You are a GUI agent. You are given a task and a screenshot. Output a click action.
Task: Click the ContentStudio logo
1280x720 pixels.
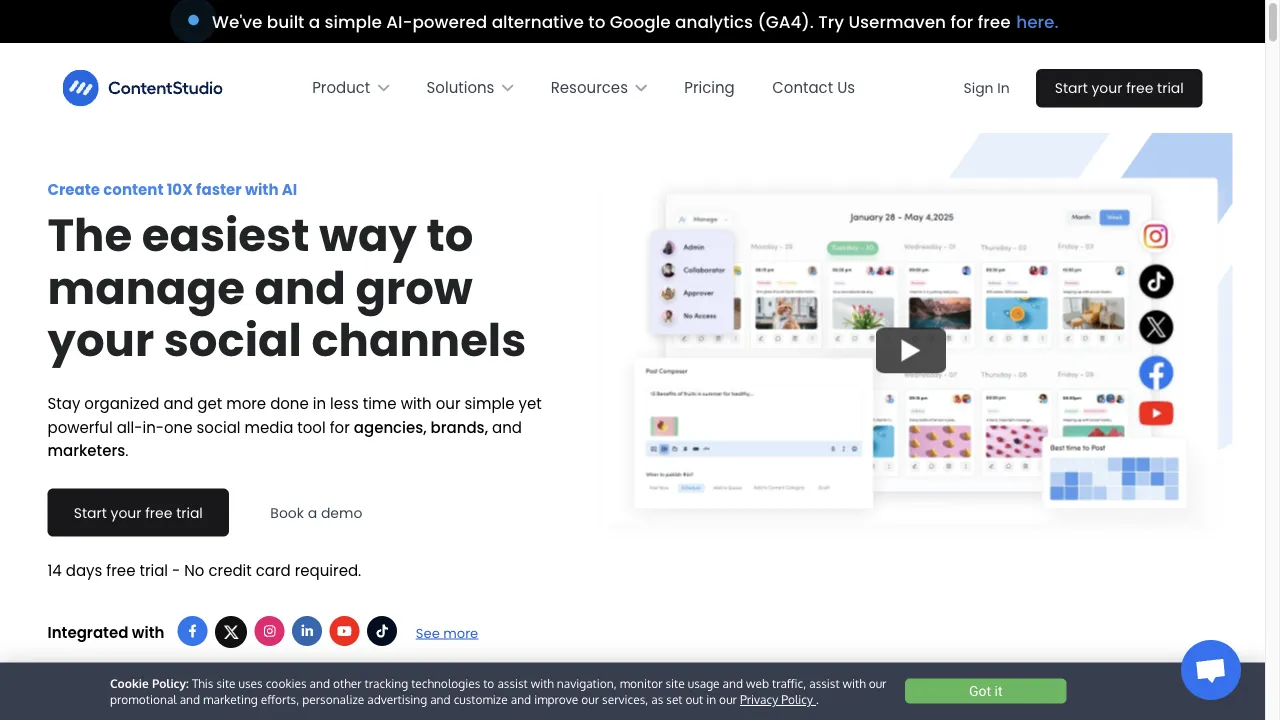click(142, 88)
